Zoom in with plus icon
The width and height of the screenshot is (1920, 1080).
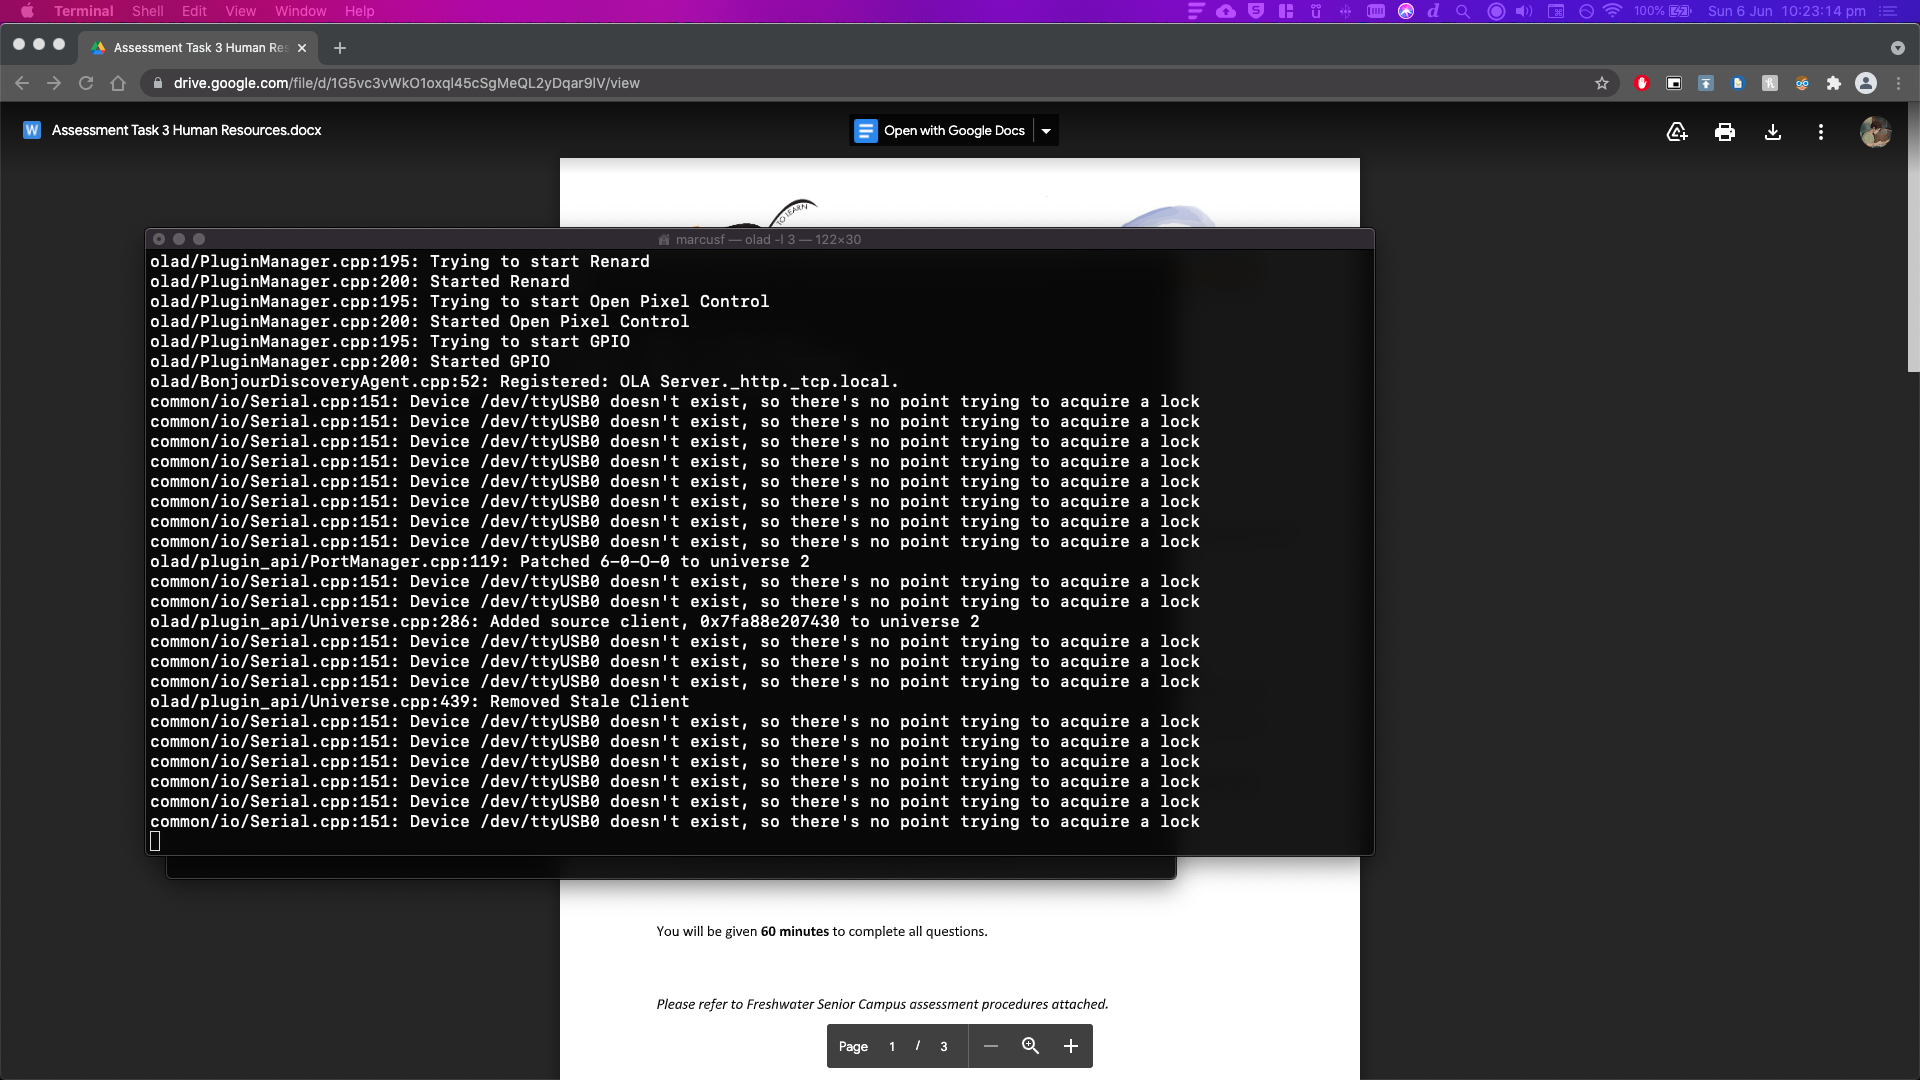tap(1071, 1046)
